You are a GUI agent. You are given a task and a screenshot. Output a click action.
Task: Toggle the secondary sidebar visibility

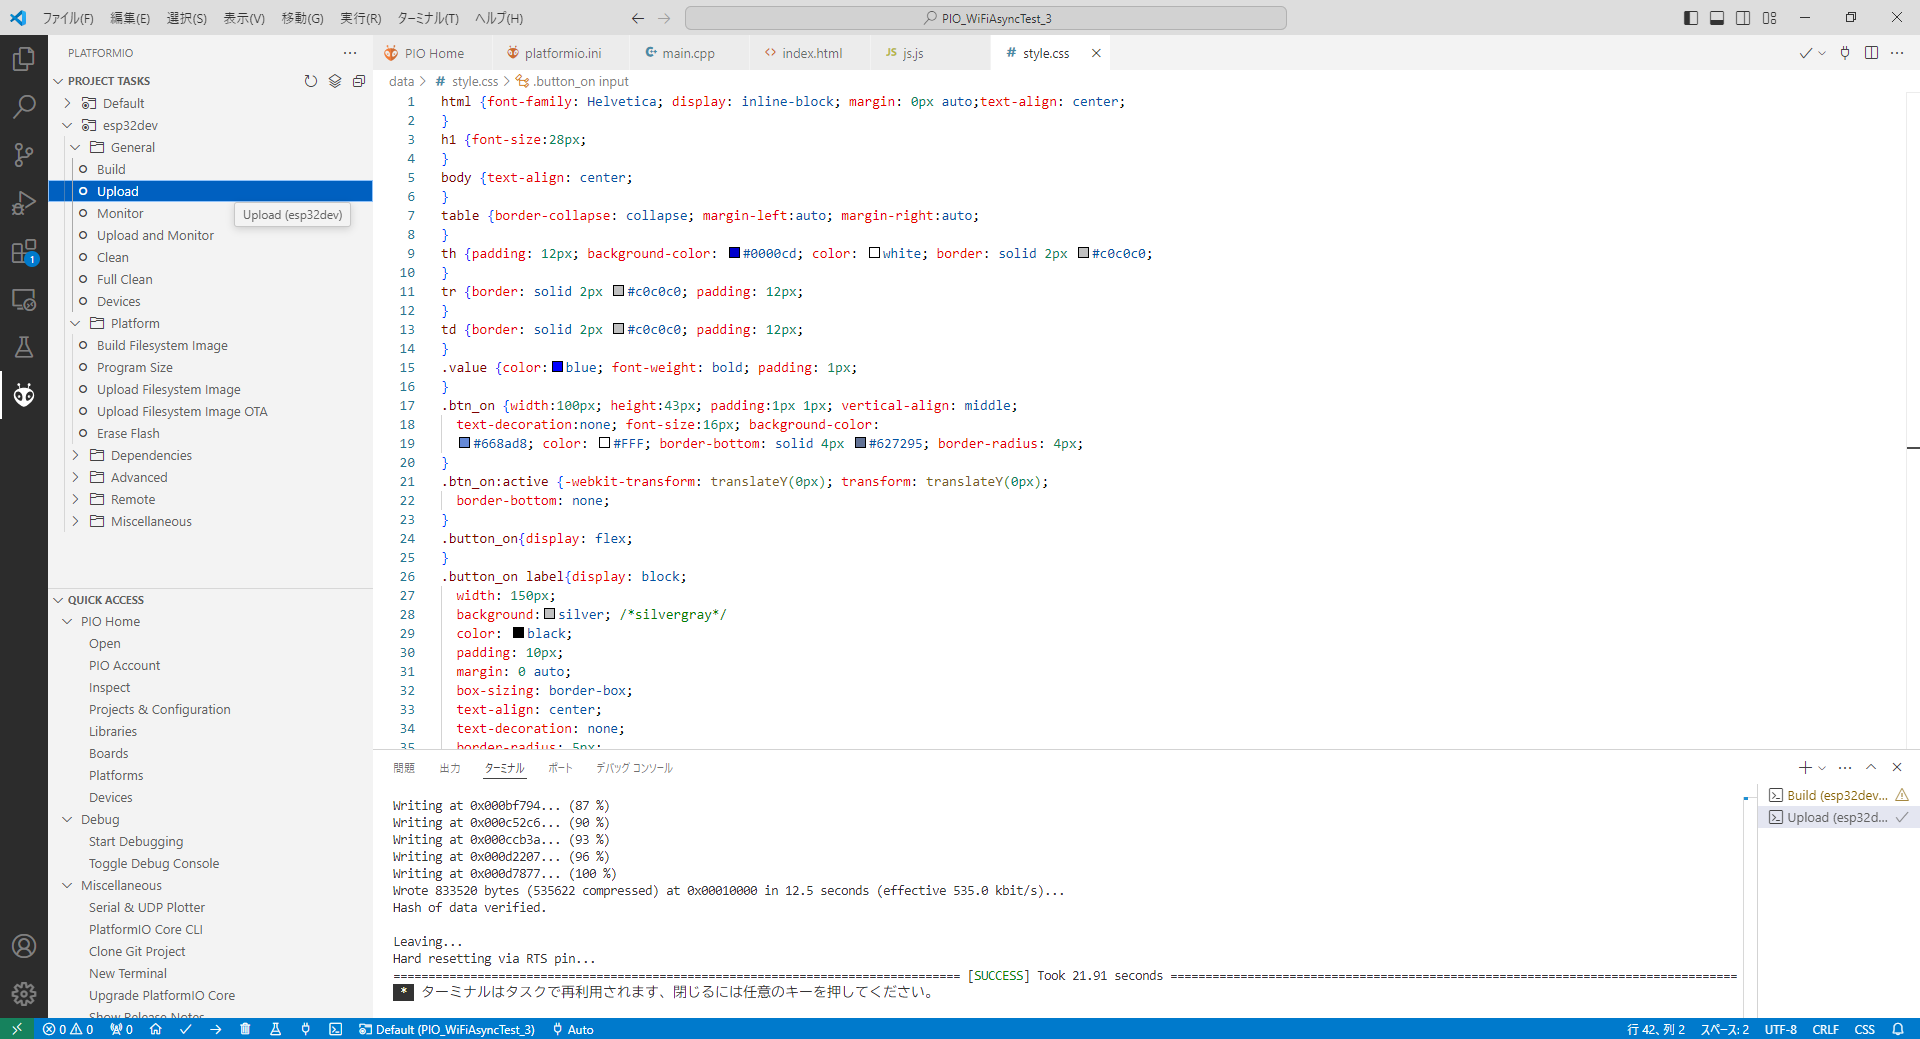pyautogui.click(x=1743, y=18)
